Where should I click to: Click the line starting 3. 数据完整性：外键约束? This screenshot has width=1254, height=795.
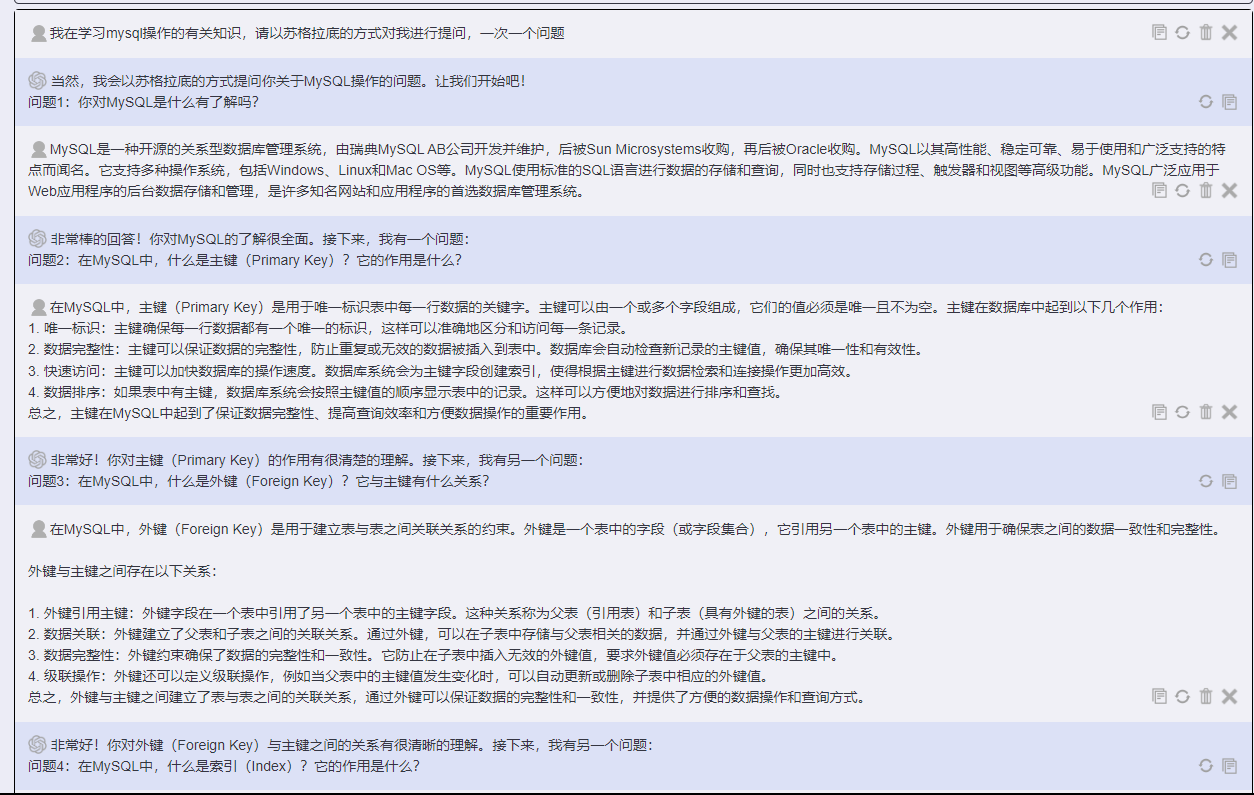pyautogui.click(x=432, y=655)
